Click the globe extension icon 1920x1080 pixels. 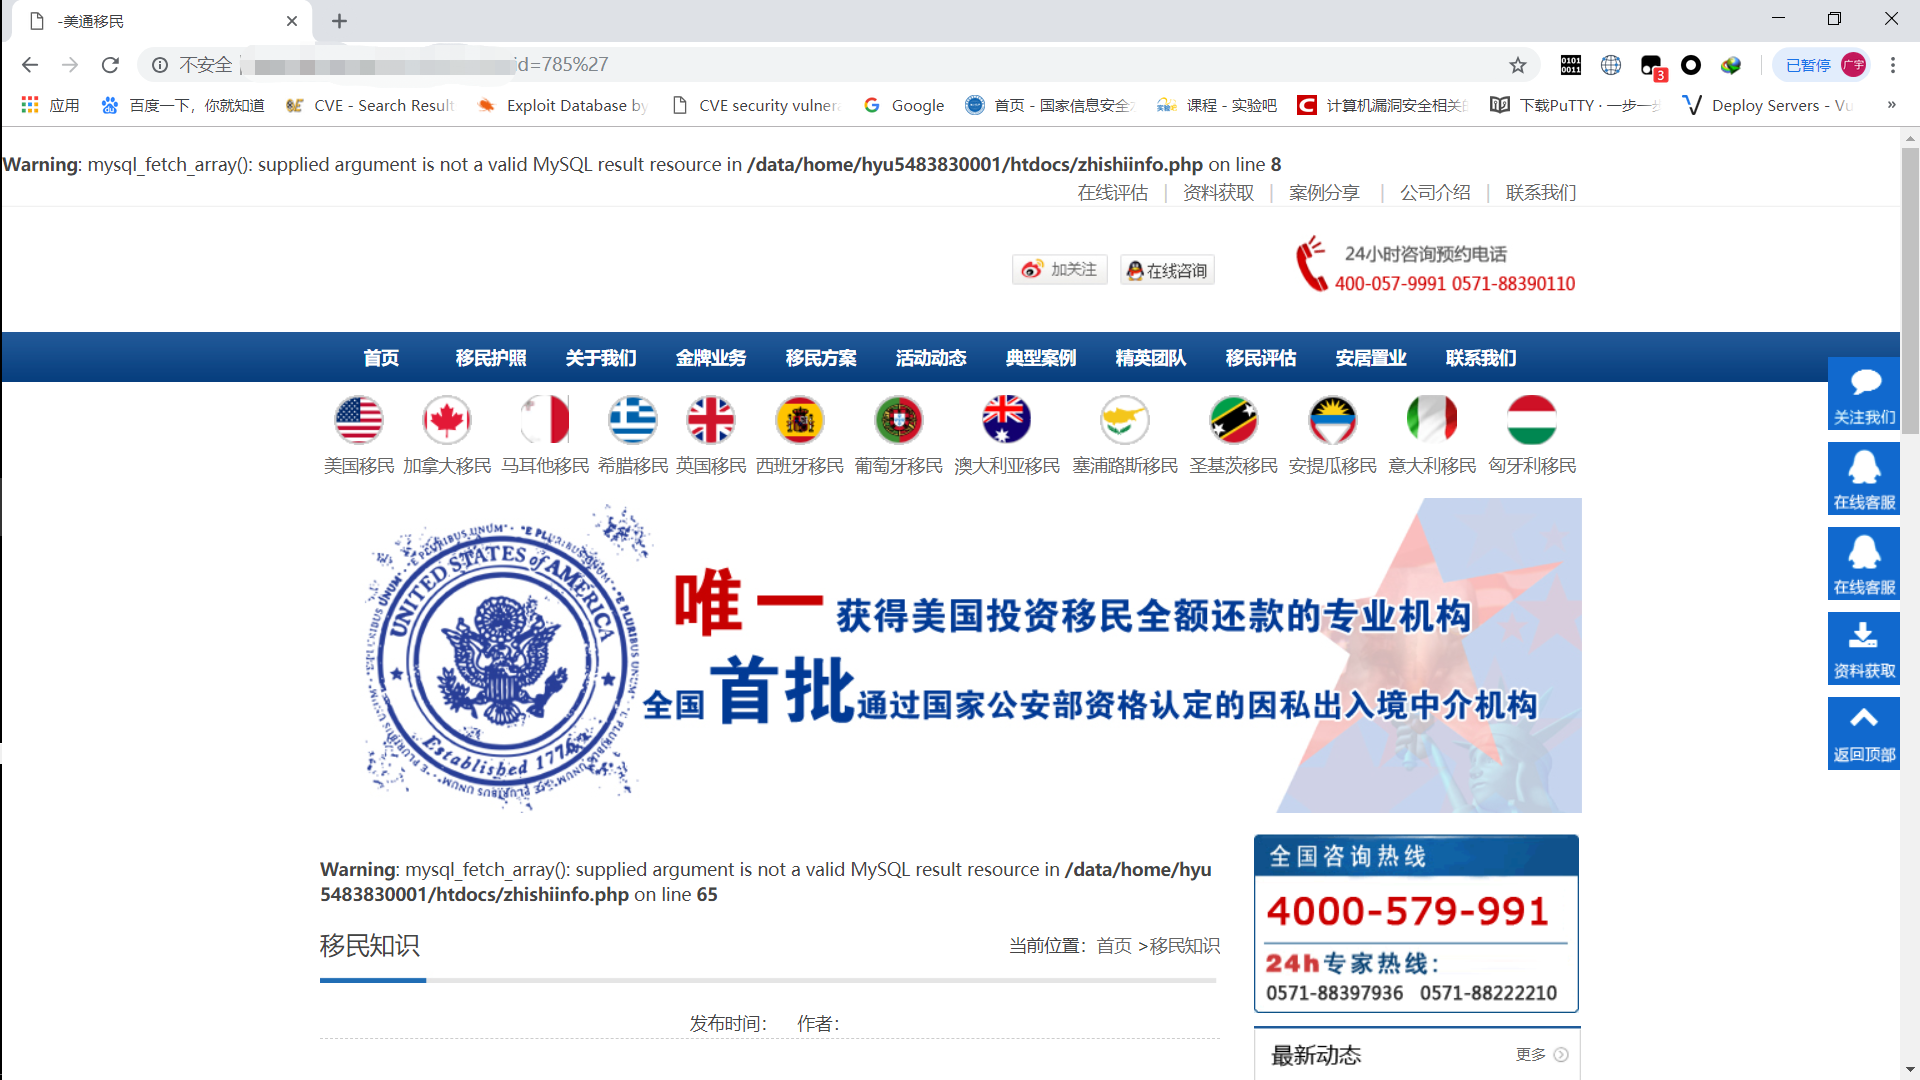tap(1611, 65)
